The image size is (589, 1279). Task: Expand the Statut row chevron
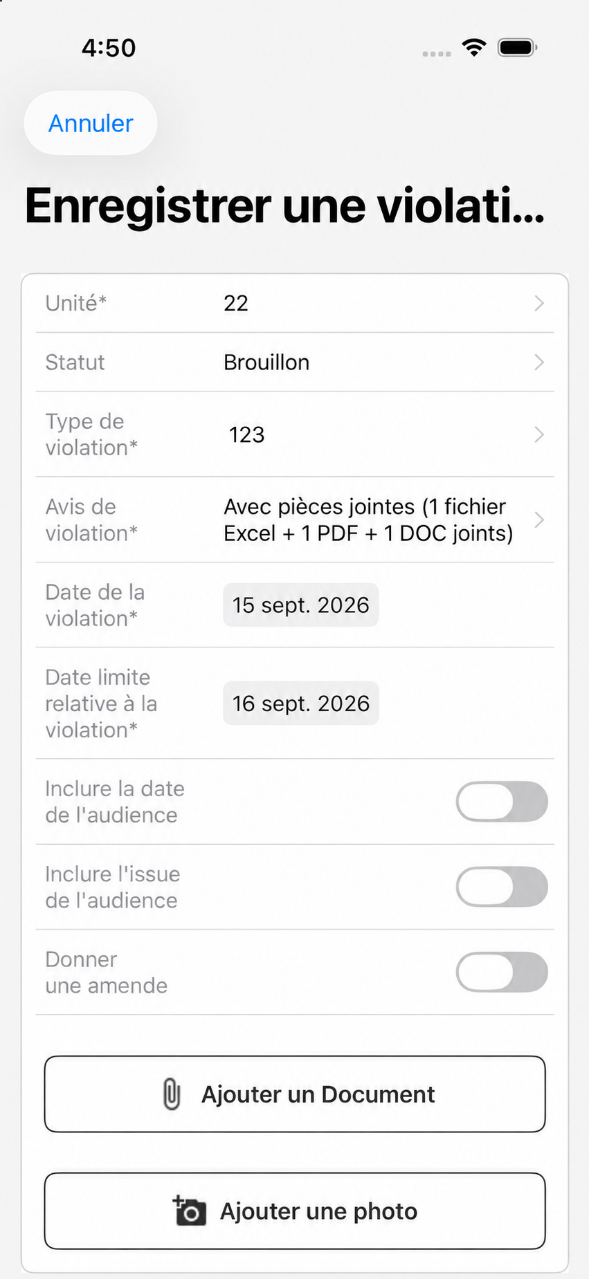(x=539, y=362)
